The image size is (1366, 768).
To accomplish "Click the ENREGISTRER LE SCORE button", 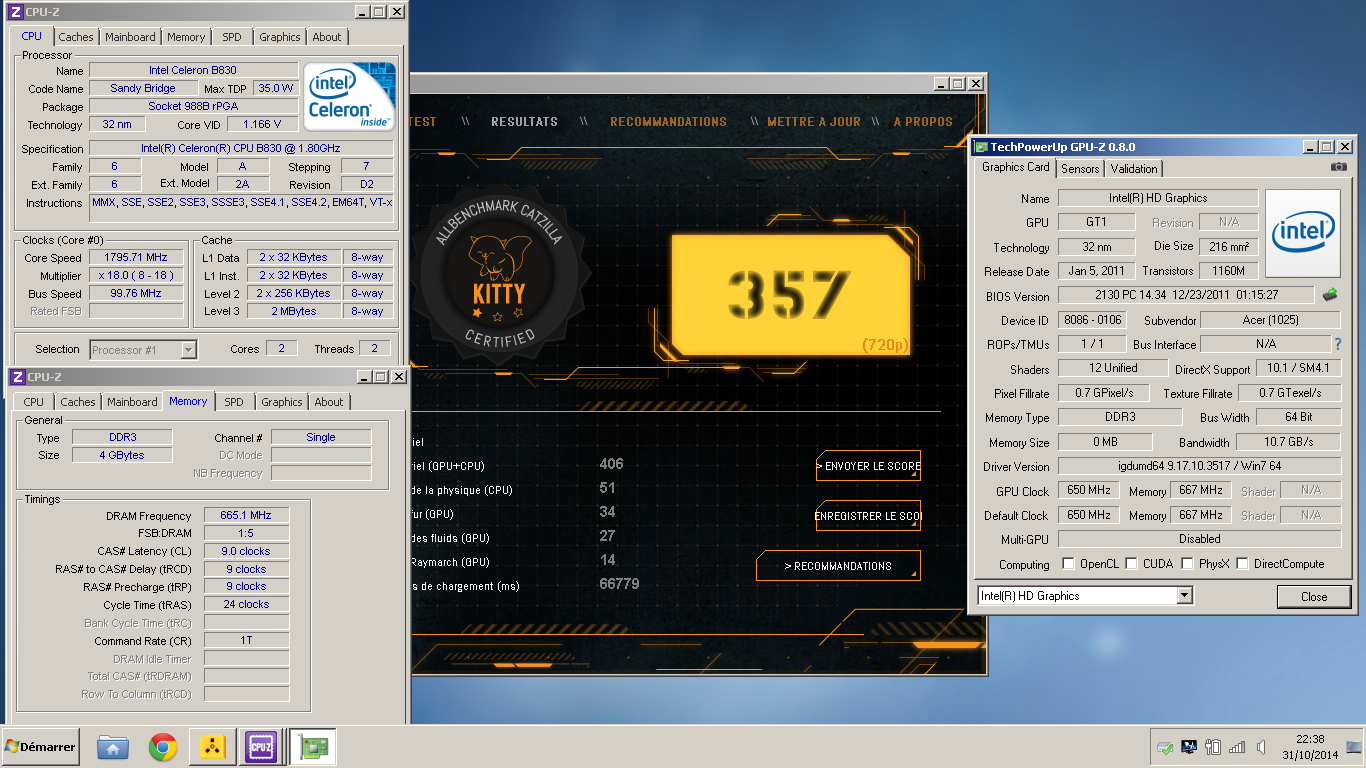I will 868,516.
